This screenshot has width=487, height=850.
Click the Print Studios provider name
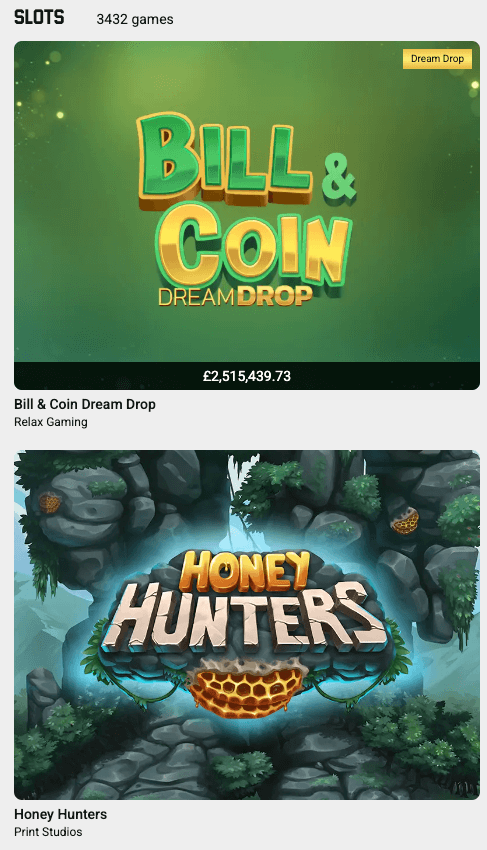[48, 832]
